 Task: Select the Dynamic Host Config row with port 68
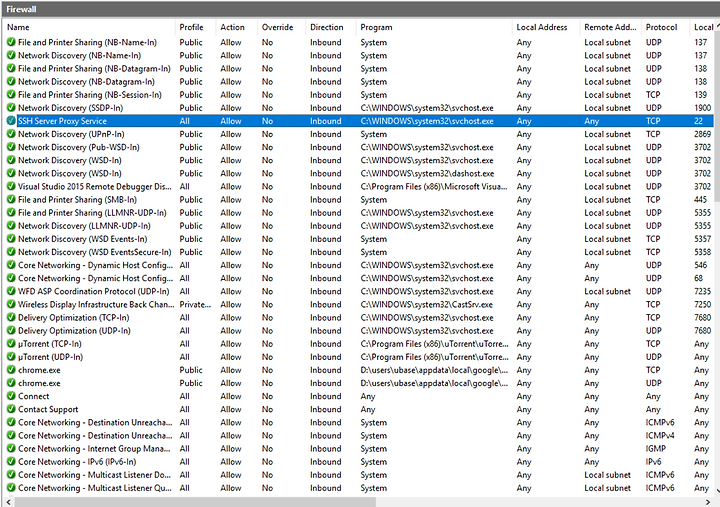coord(358,278)
